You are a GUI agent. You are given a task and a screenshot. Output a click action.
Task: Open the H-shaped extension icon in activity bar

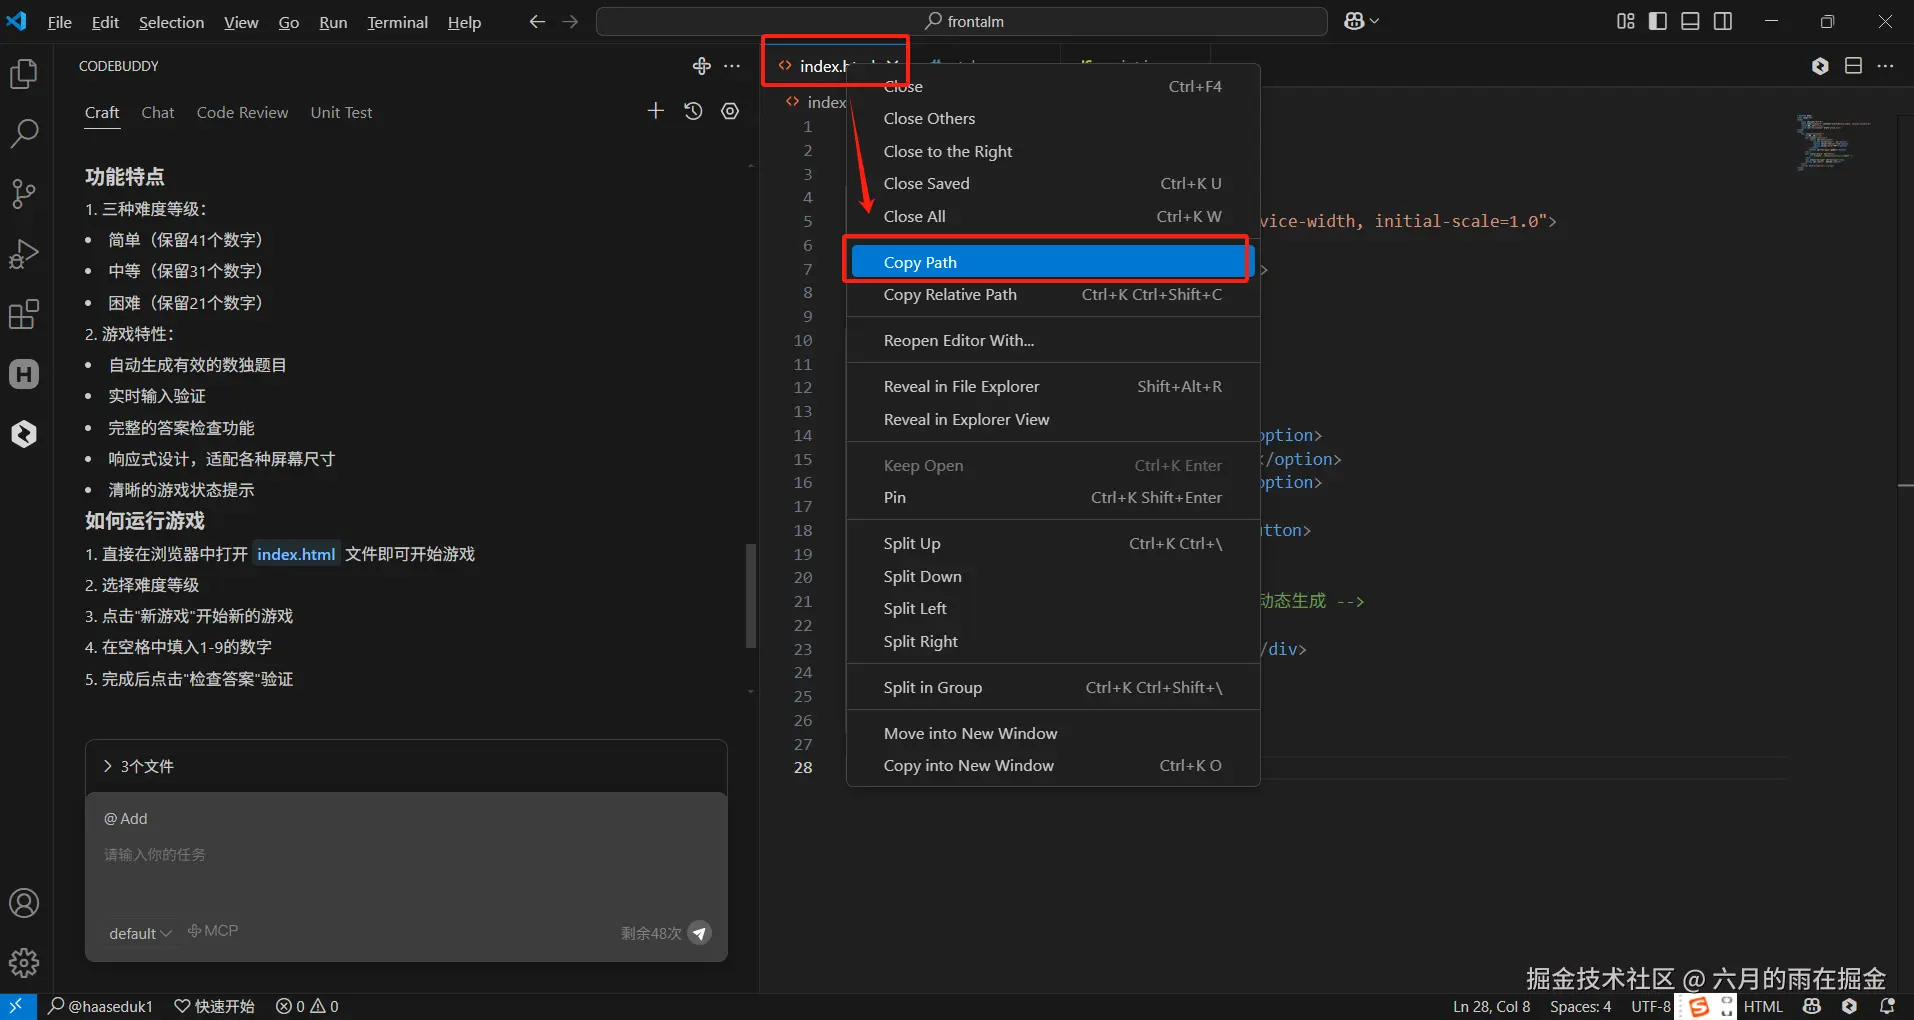point(24,374)
